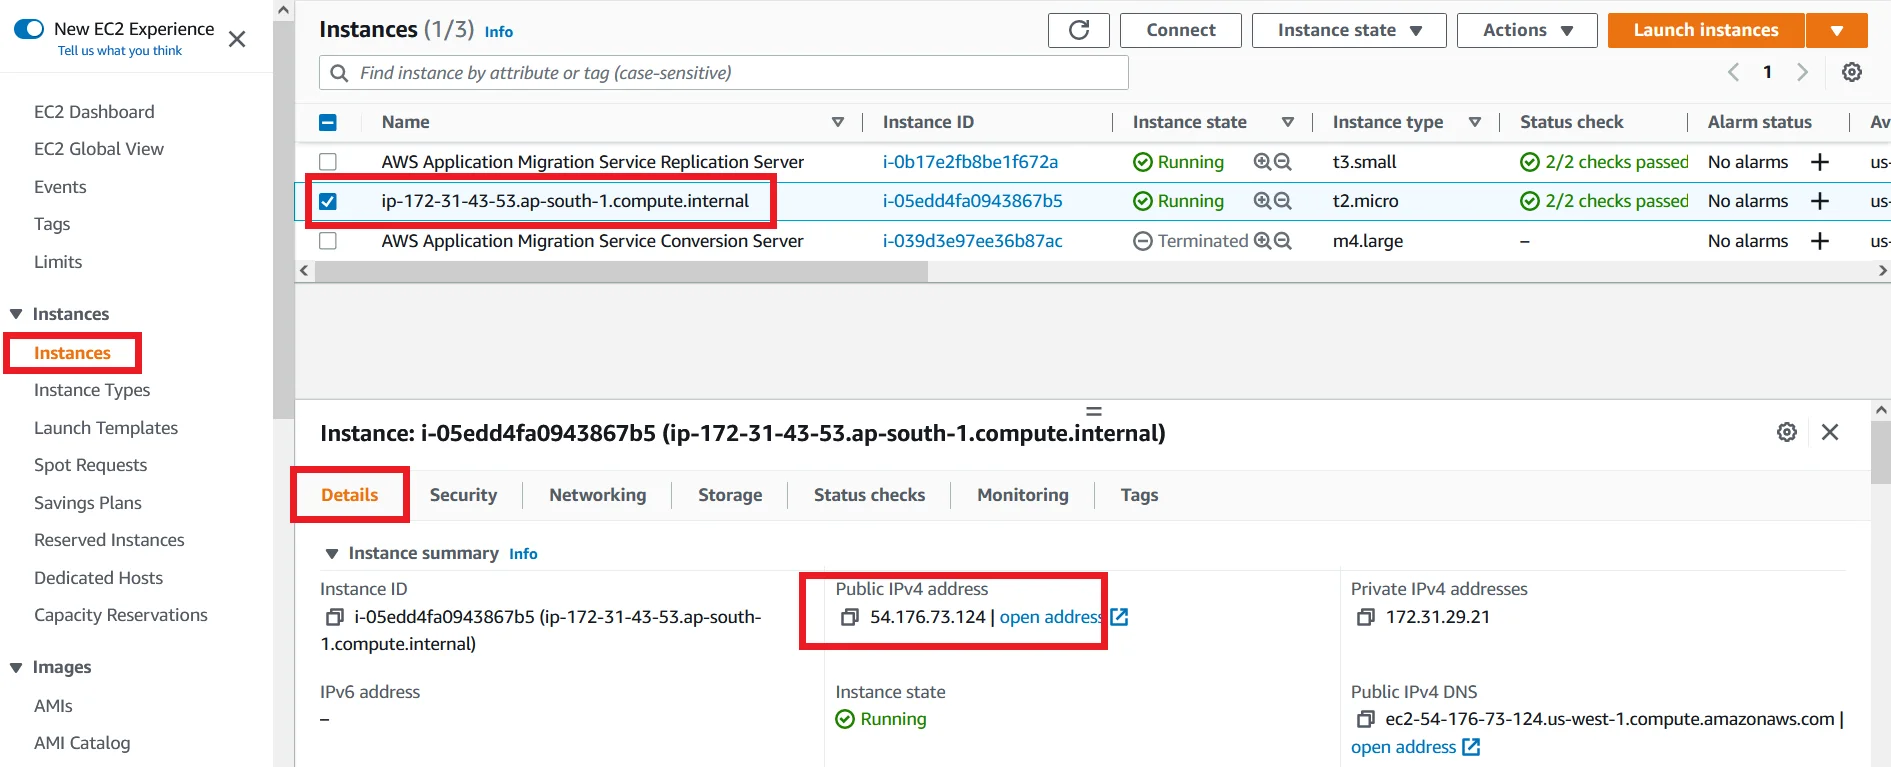Switch to Monitoring tab

coord(1023,495)
